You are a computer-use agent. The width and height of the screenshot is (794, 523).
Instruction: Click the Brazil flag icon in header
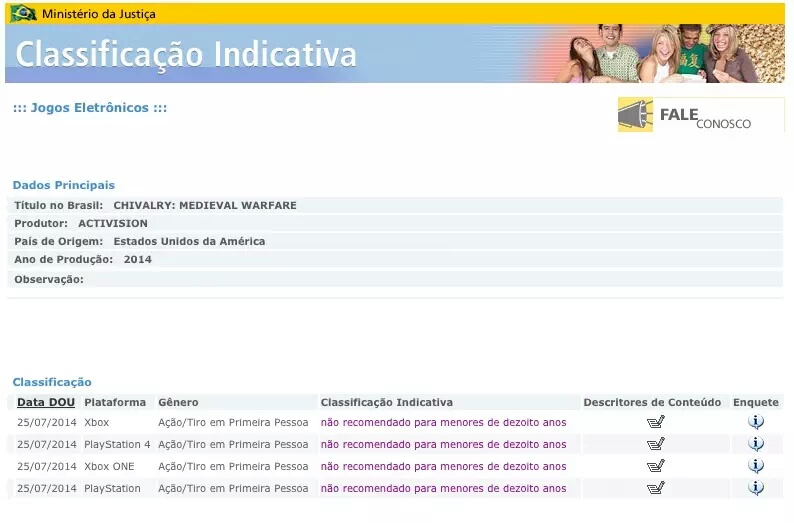tap(23, 14)
